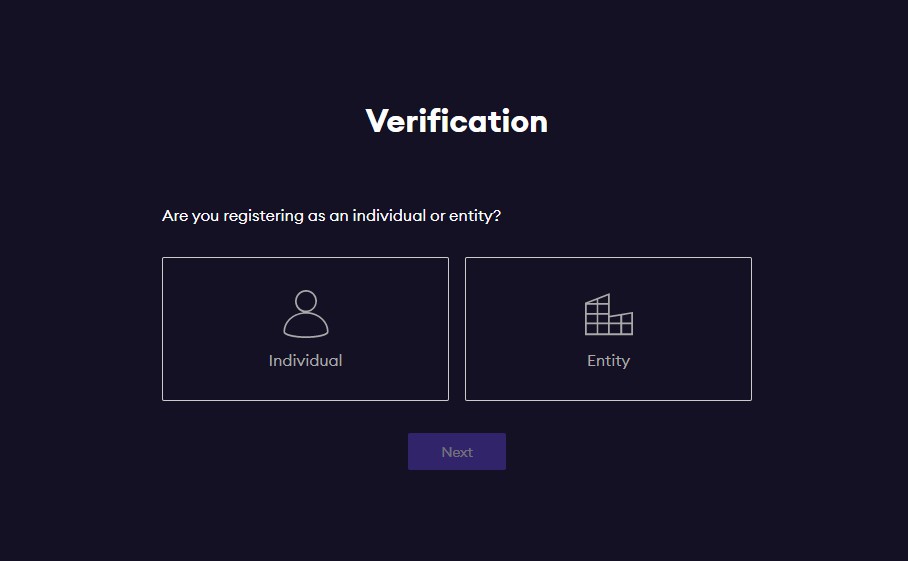Click the 'Next' text inside the purple button

click(x=457, y=452)
